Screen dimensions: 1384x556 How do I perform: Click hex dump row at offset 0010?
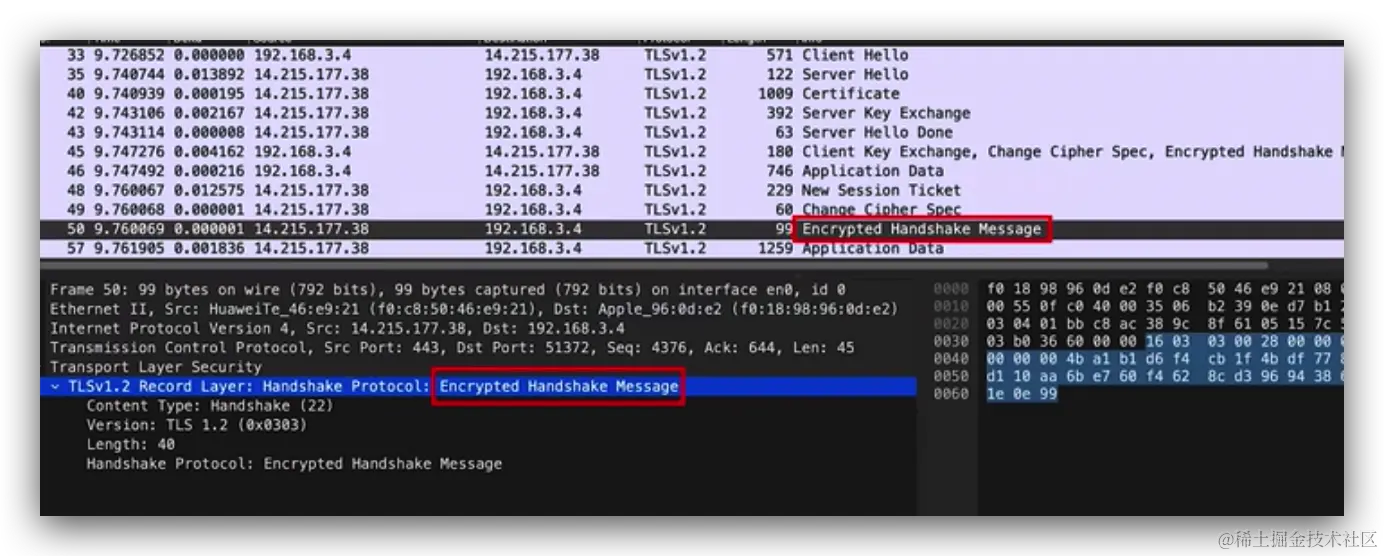pyautogui.click(x=1138, y=306)
